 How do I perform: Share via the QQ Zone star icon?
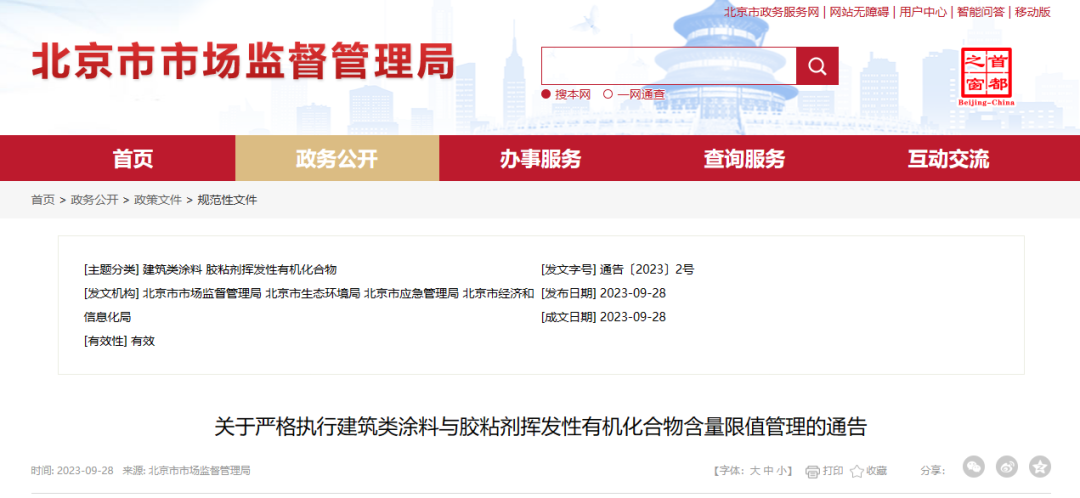coord(1040,467)
